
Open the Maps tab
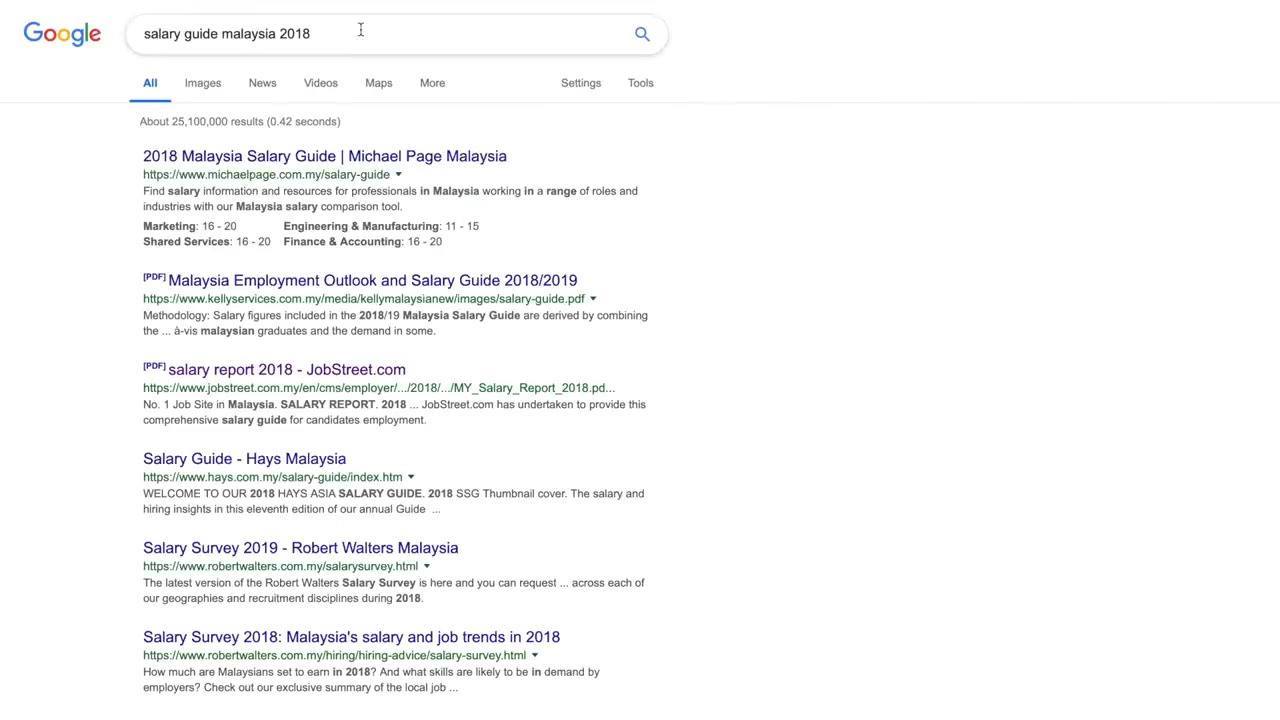379,83
